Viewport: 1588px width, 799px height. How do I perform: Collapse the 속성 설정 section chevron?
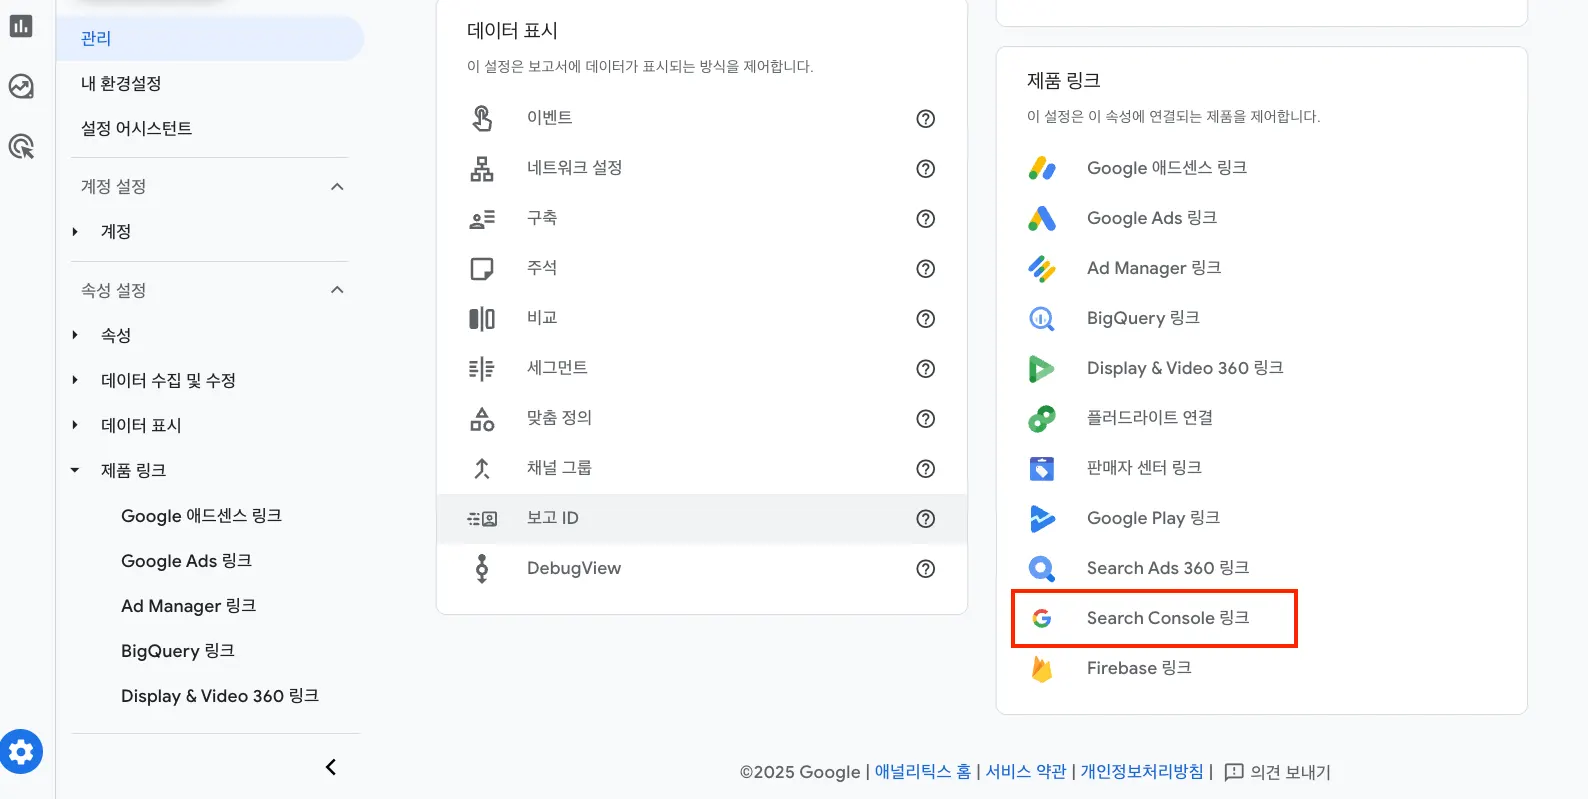[337, 290]
